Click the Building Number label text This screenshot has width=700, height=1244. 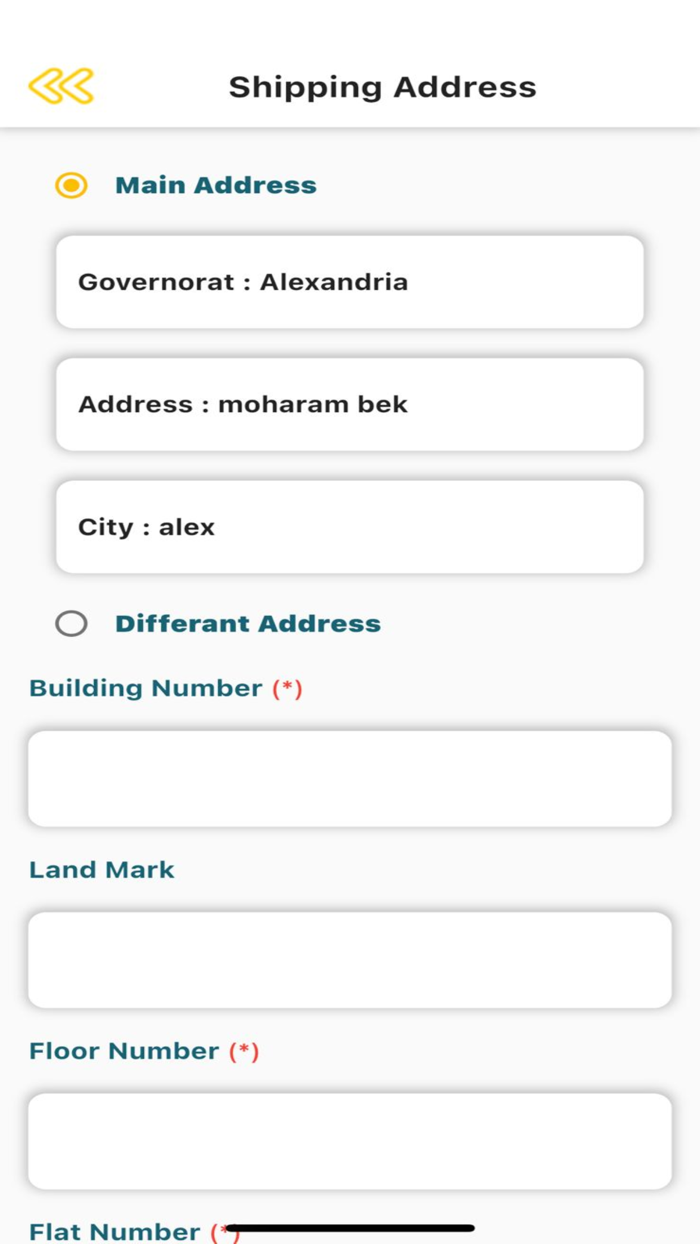tap(145, 688)
